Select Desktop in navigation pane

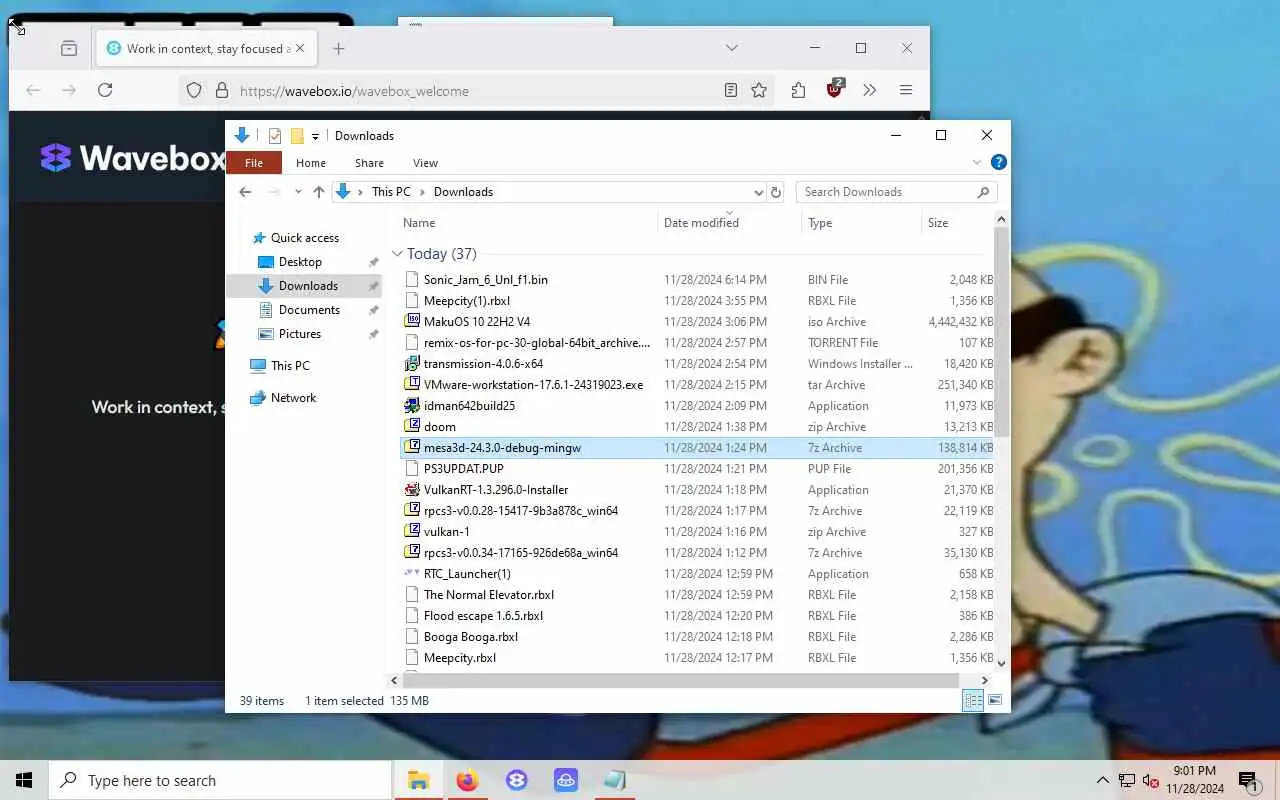click(x=300, y=262)
